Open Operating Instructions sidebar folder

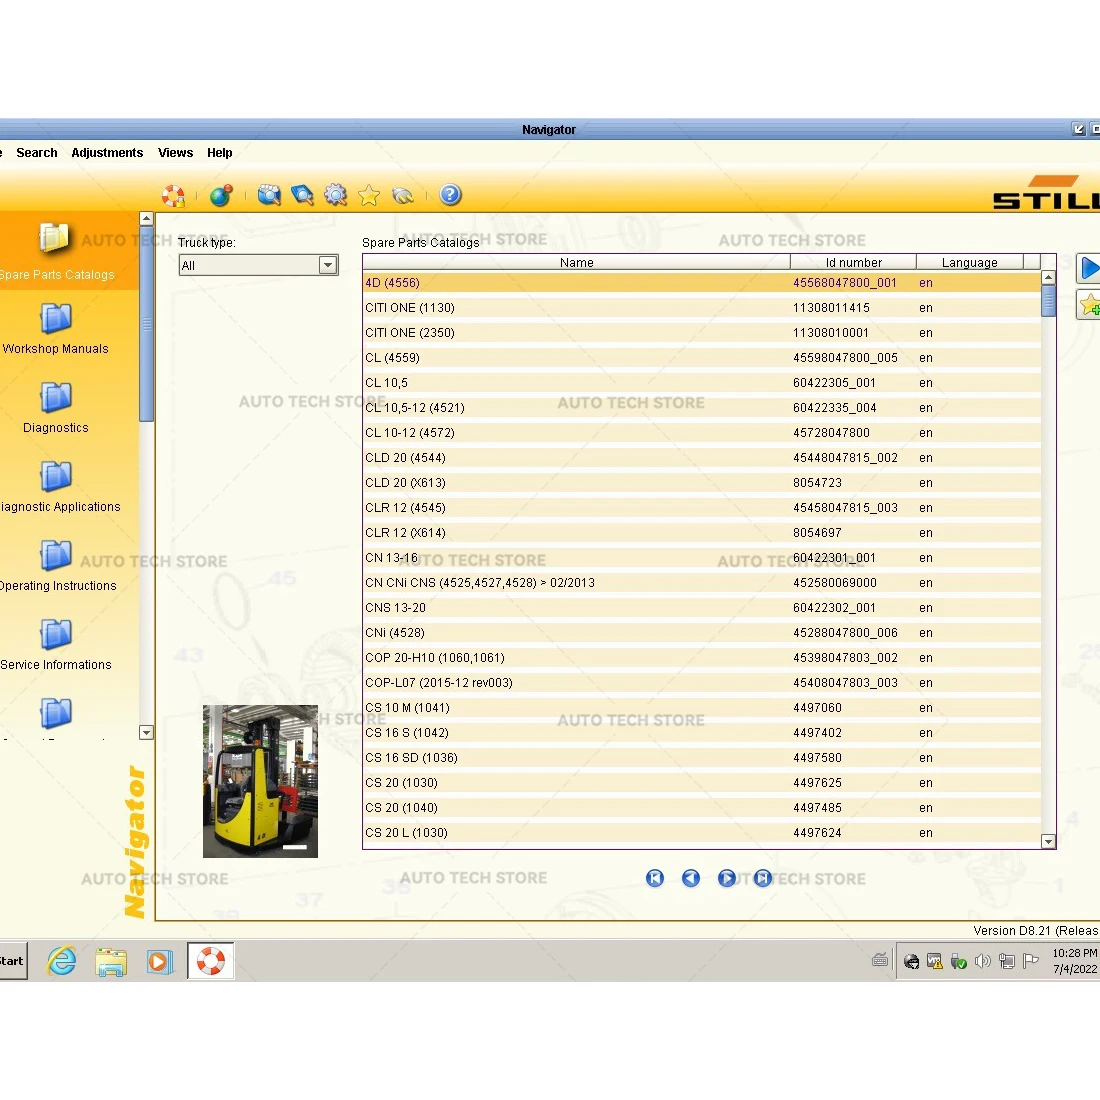pos(56,565)
